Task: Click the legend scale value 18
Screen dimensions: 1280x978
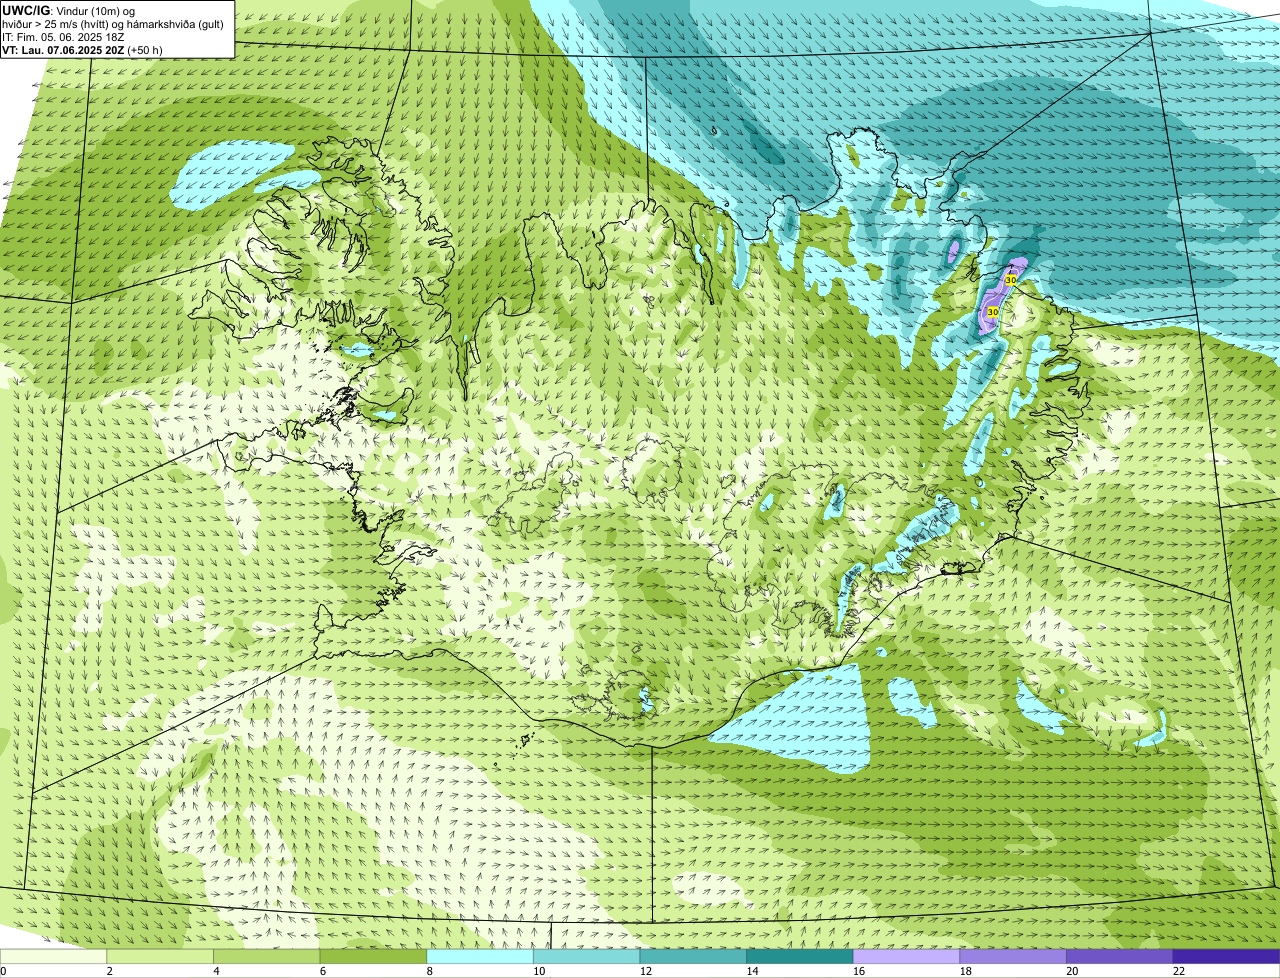Action: (x=966, y=971)
